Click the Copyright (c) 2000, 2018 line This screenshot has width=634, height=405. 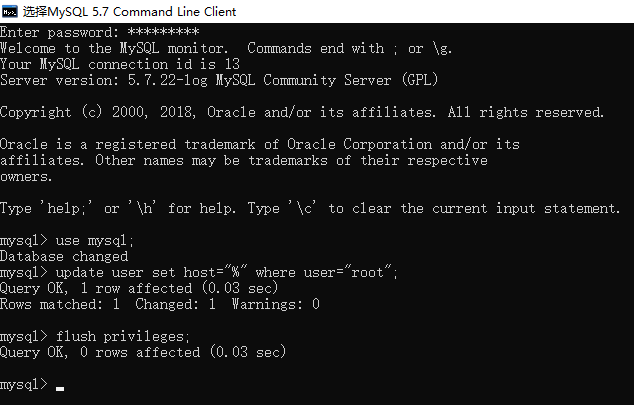coord(302,112)
